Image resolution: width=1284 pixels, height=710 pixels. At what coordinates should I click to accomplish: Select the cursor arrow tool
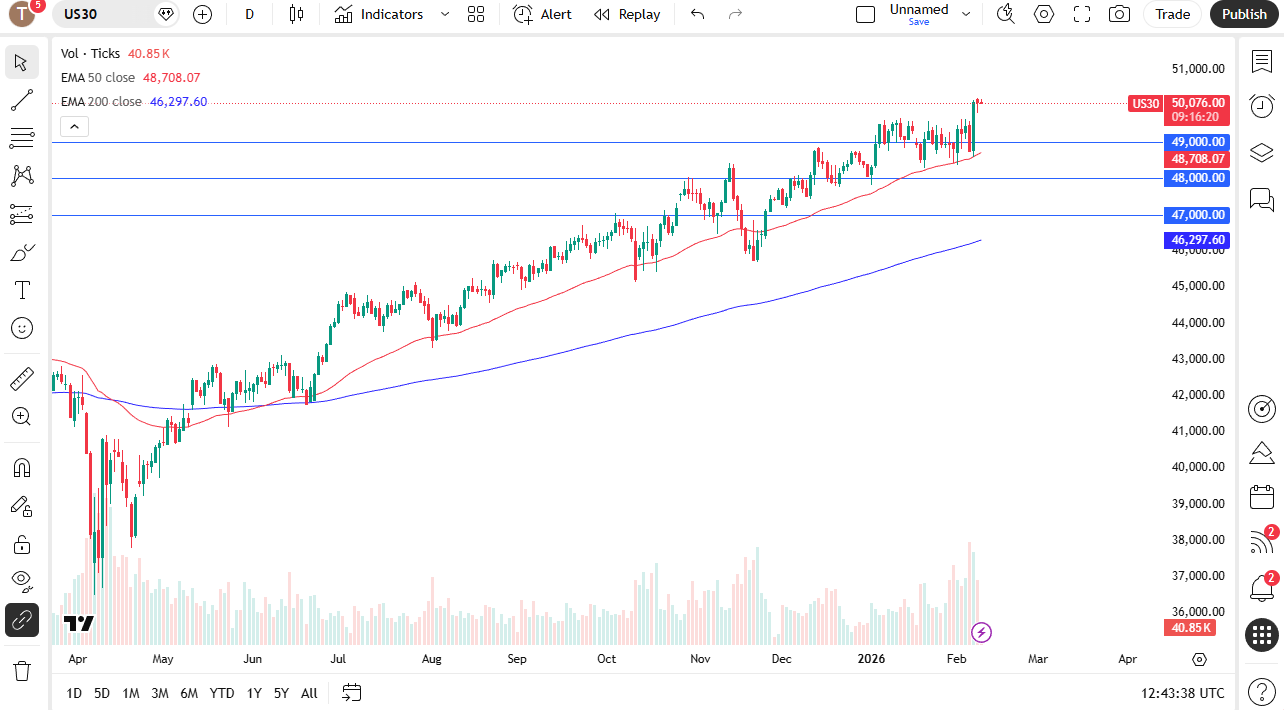pos(22,62)
